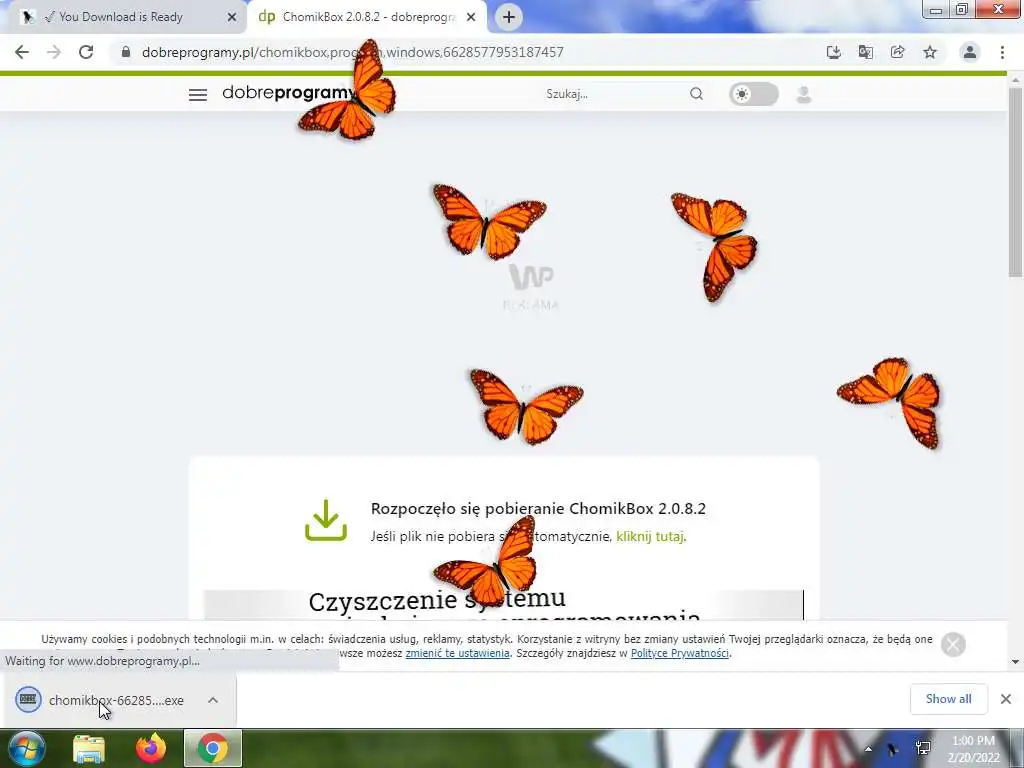1024x768 pixels.
Task: Toggle the light/dark theme switch
Action: [754, 94]
